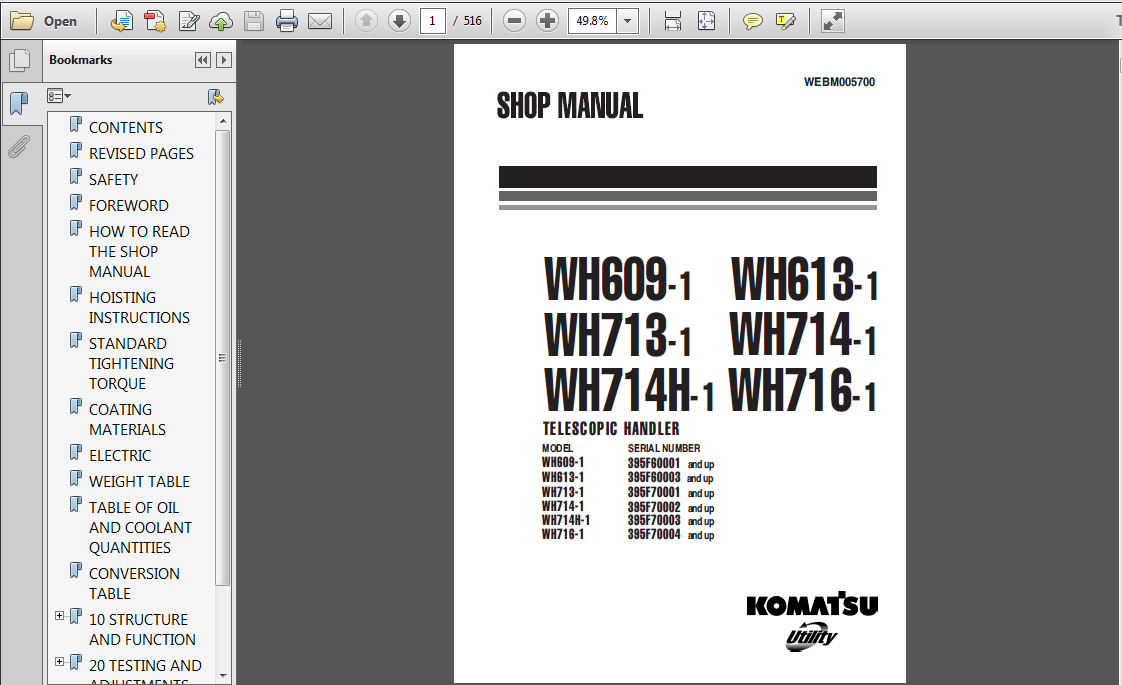Click bookmarks scrollbar up arrow

[223, 120]
